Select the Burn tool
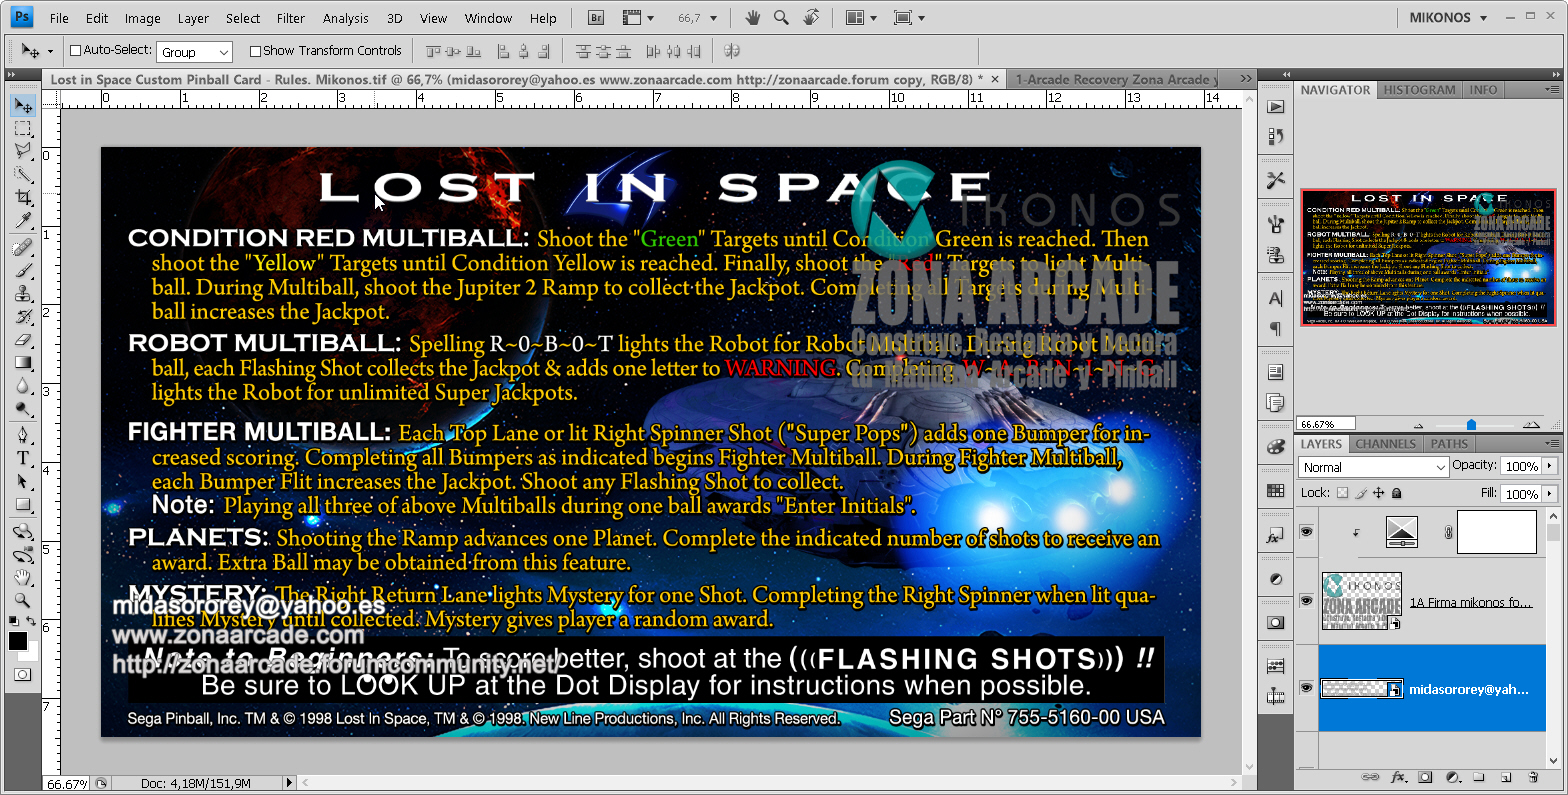 22,408
